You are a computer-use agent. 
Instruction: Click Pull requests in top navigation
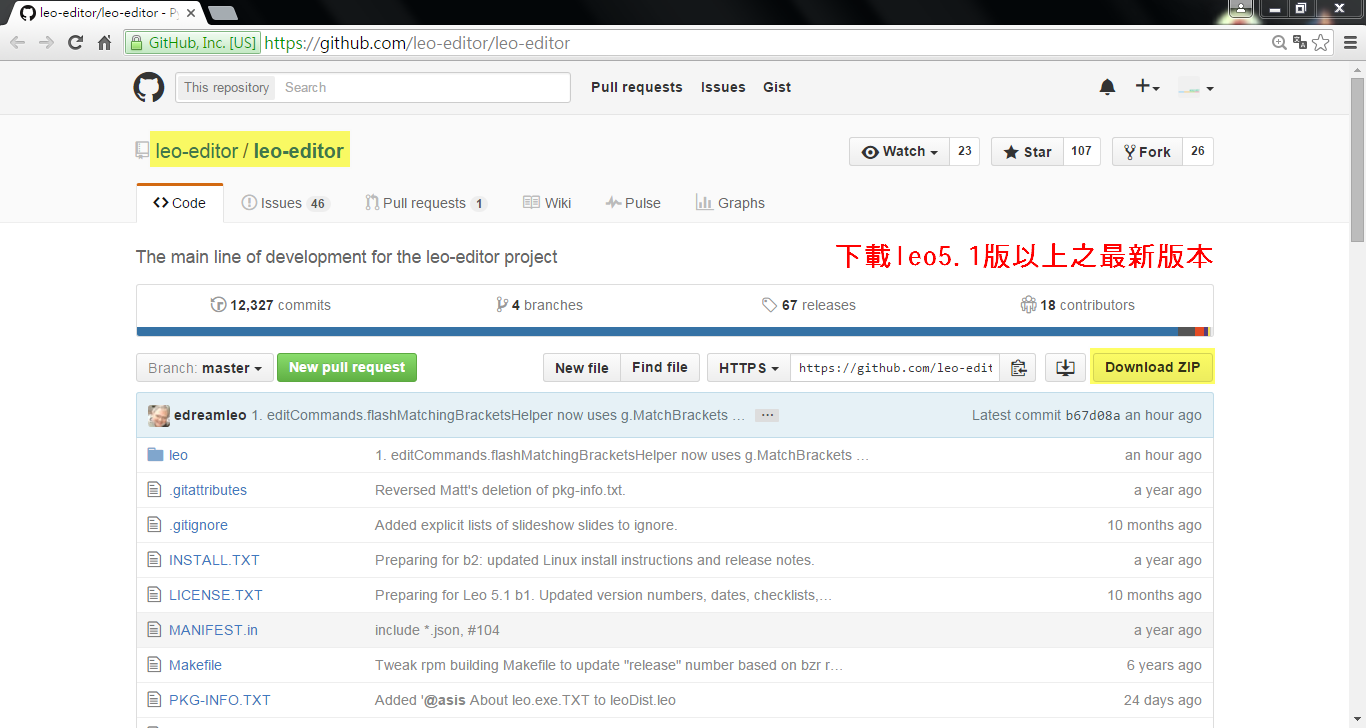(636, 87)
